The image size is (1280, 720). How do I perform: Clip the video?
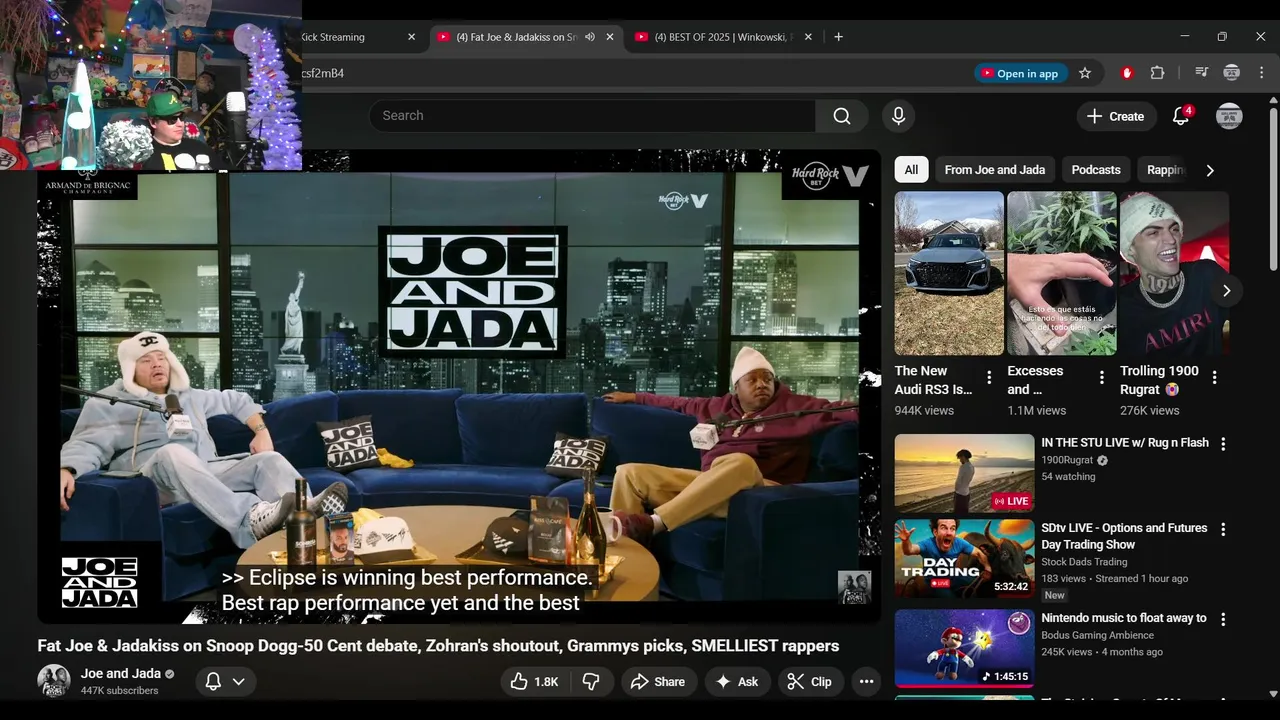click(x=810, y=682)
